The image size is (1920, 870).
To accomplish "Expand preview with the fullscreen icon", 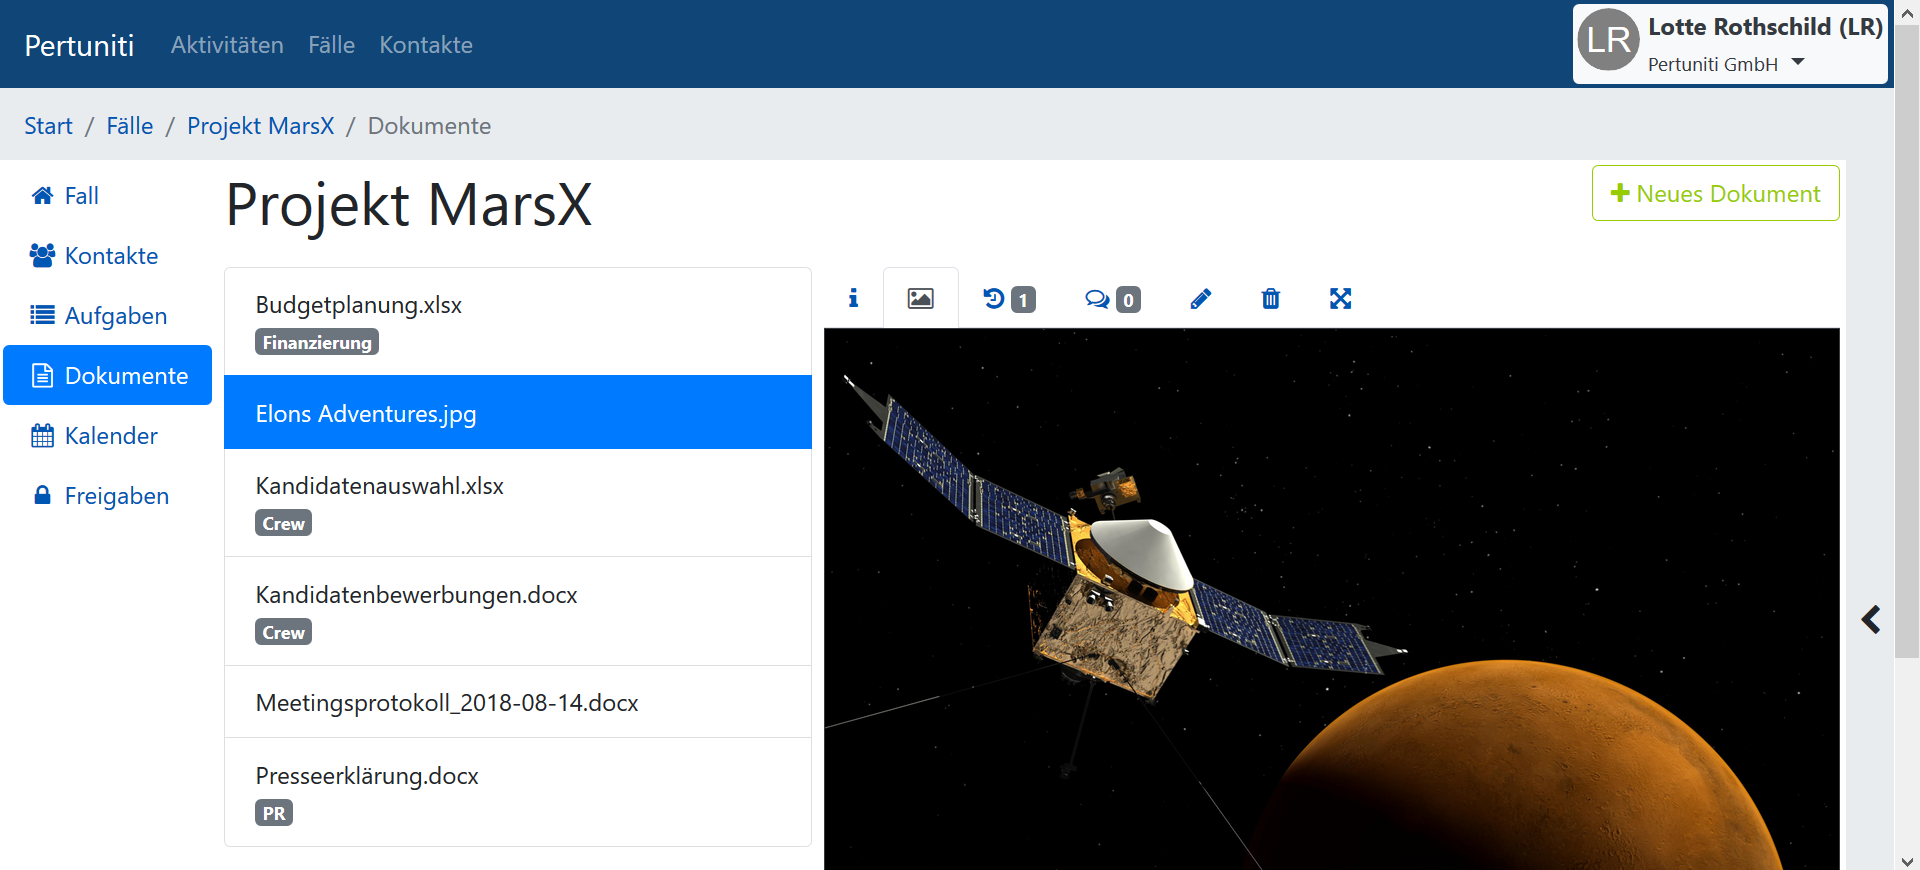I will point(1340,299).
